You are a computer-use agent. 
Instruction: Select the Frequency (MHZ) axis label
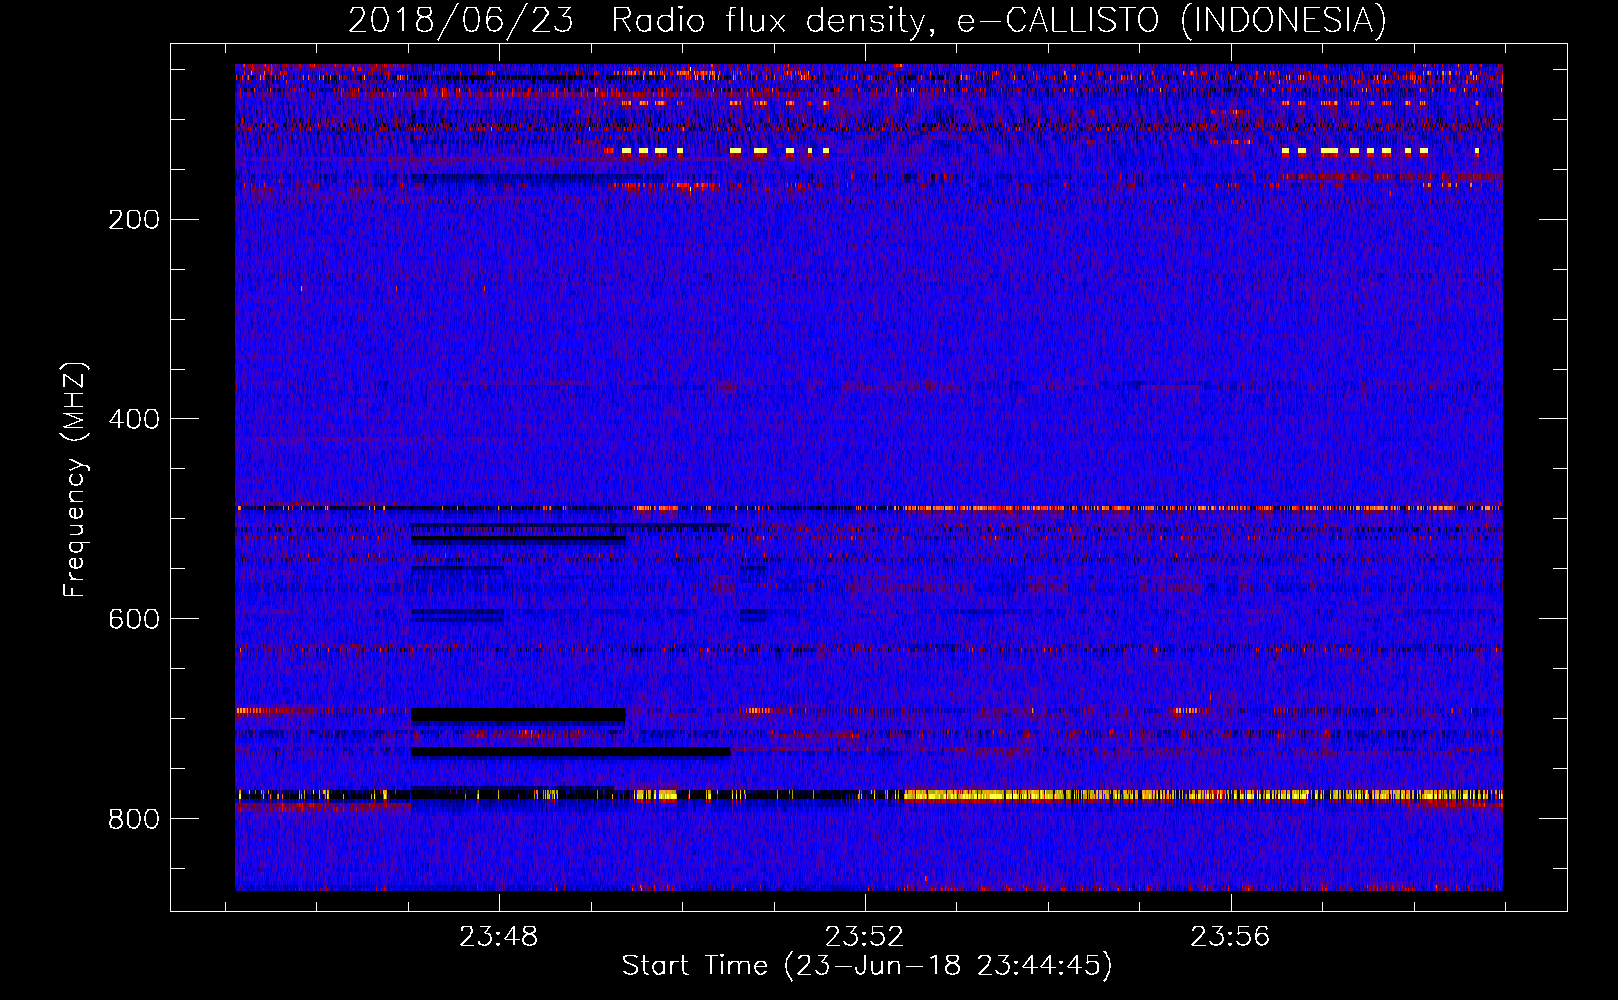[x=75, y=480]
